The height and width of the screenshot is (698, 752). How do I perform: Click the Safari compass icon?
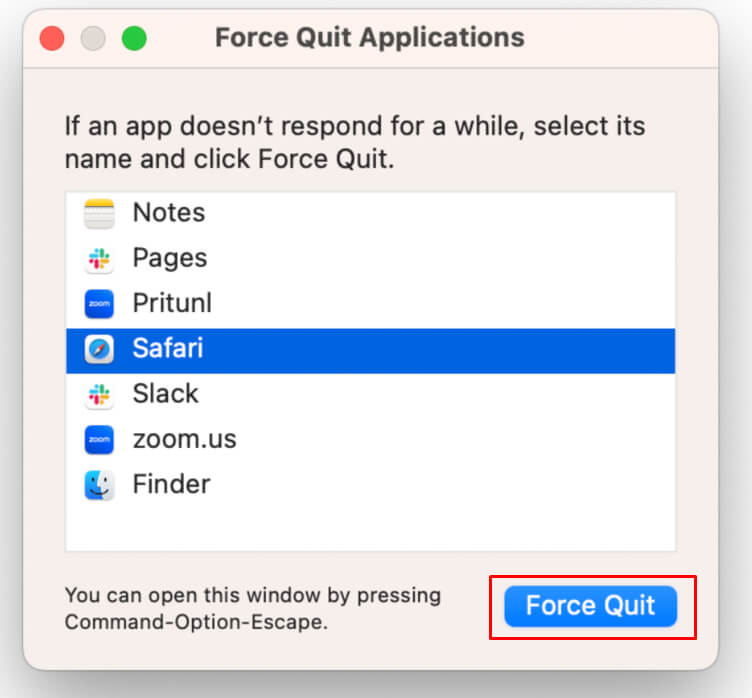[x=99, y=349]
